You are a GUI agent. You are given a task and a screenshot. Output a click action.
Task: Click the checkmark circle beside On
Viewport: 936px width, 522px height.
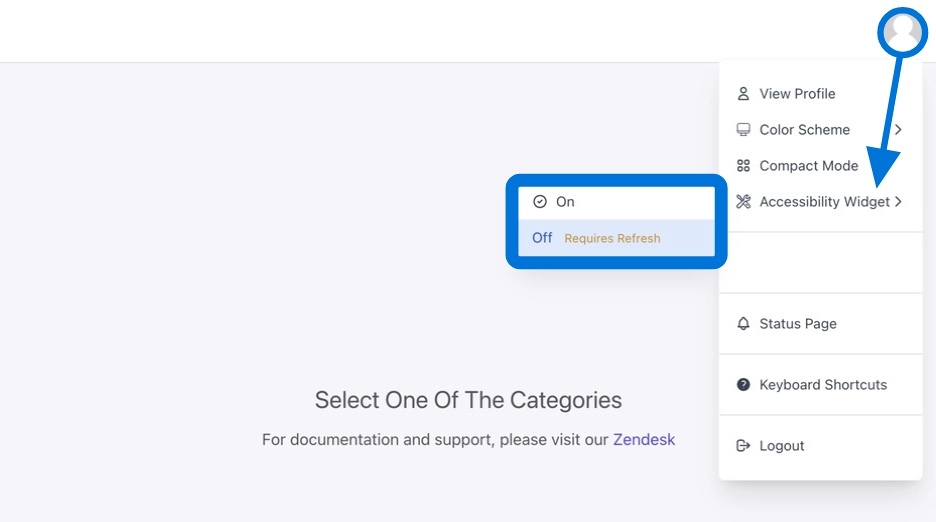pyautogui.click(x=540, y=202)
